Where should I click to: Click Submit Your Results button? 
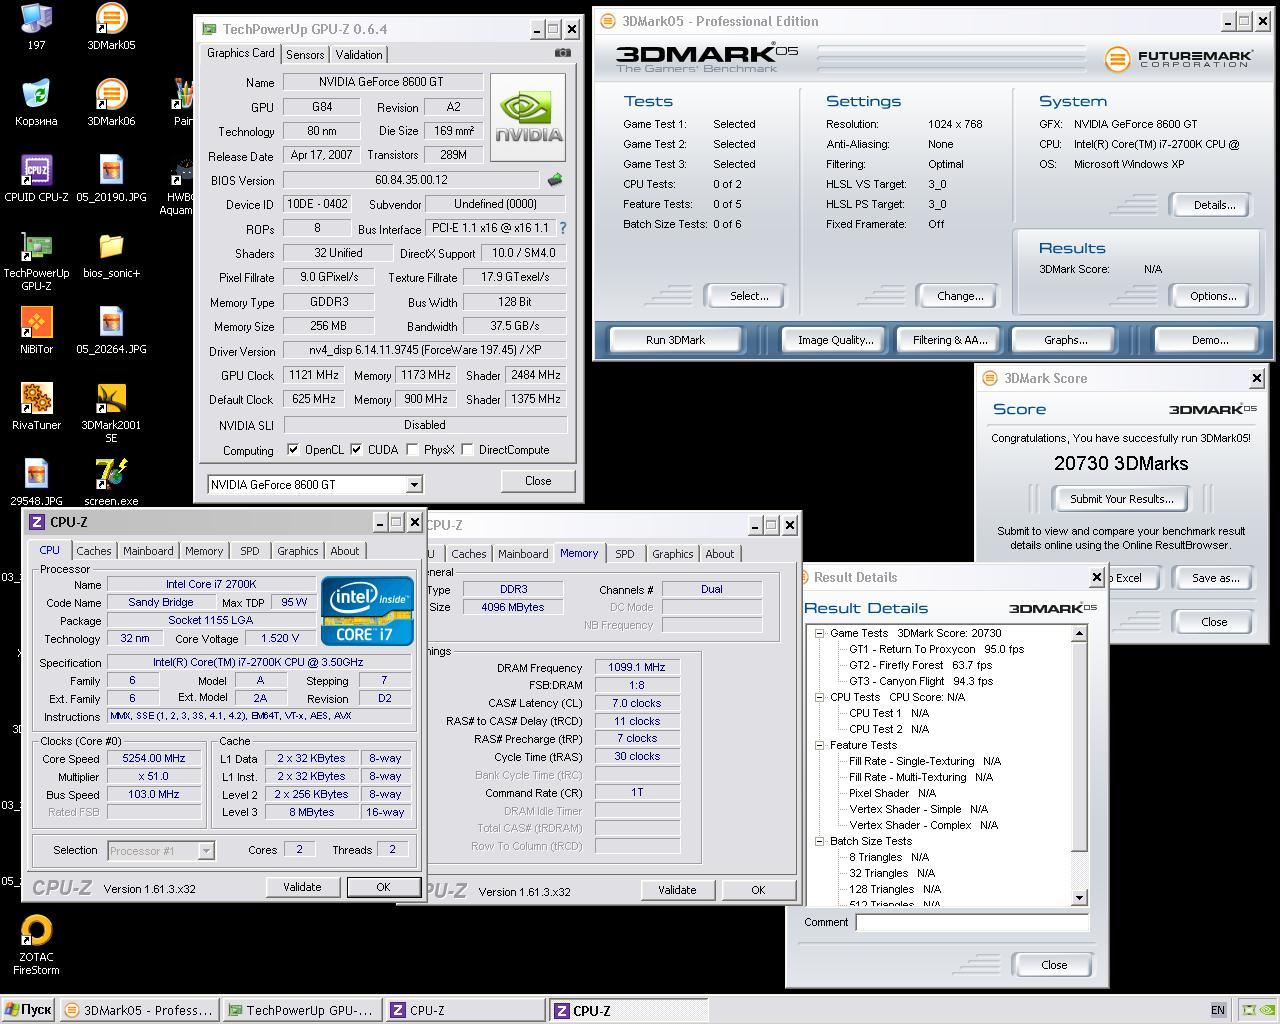point(1121,499)
